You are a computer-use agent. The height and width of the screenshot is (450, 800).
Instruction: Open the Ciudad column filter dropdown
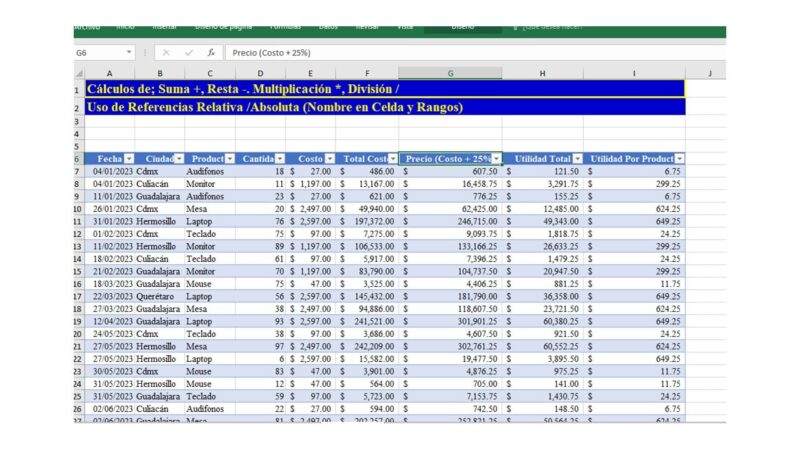179,159
